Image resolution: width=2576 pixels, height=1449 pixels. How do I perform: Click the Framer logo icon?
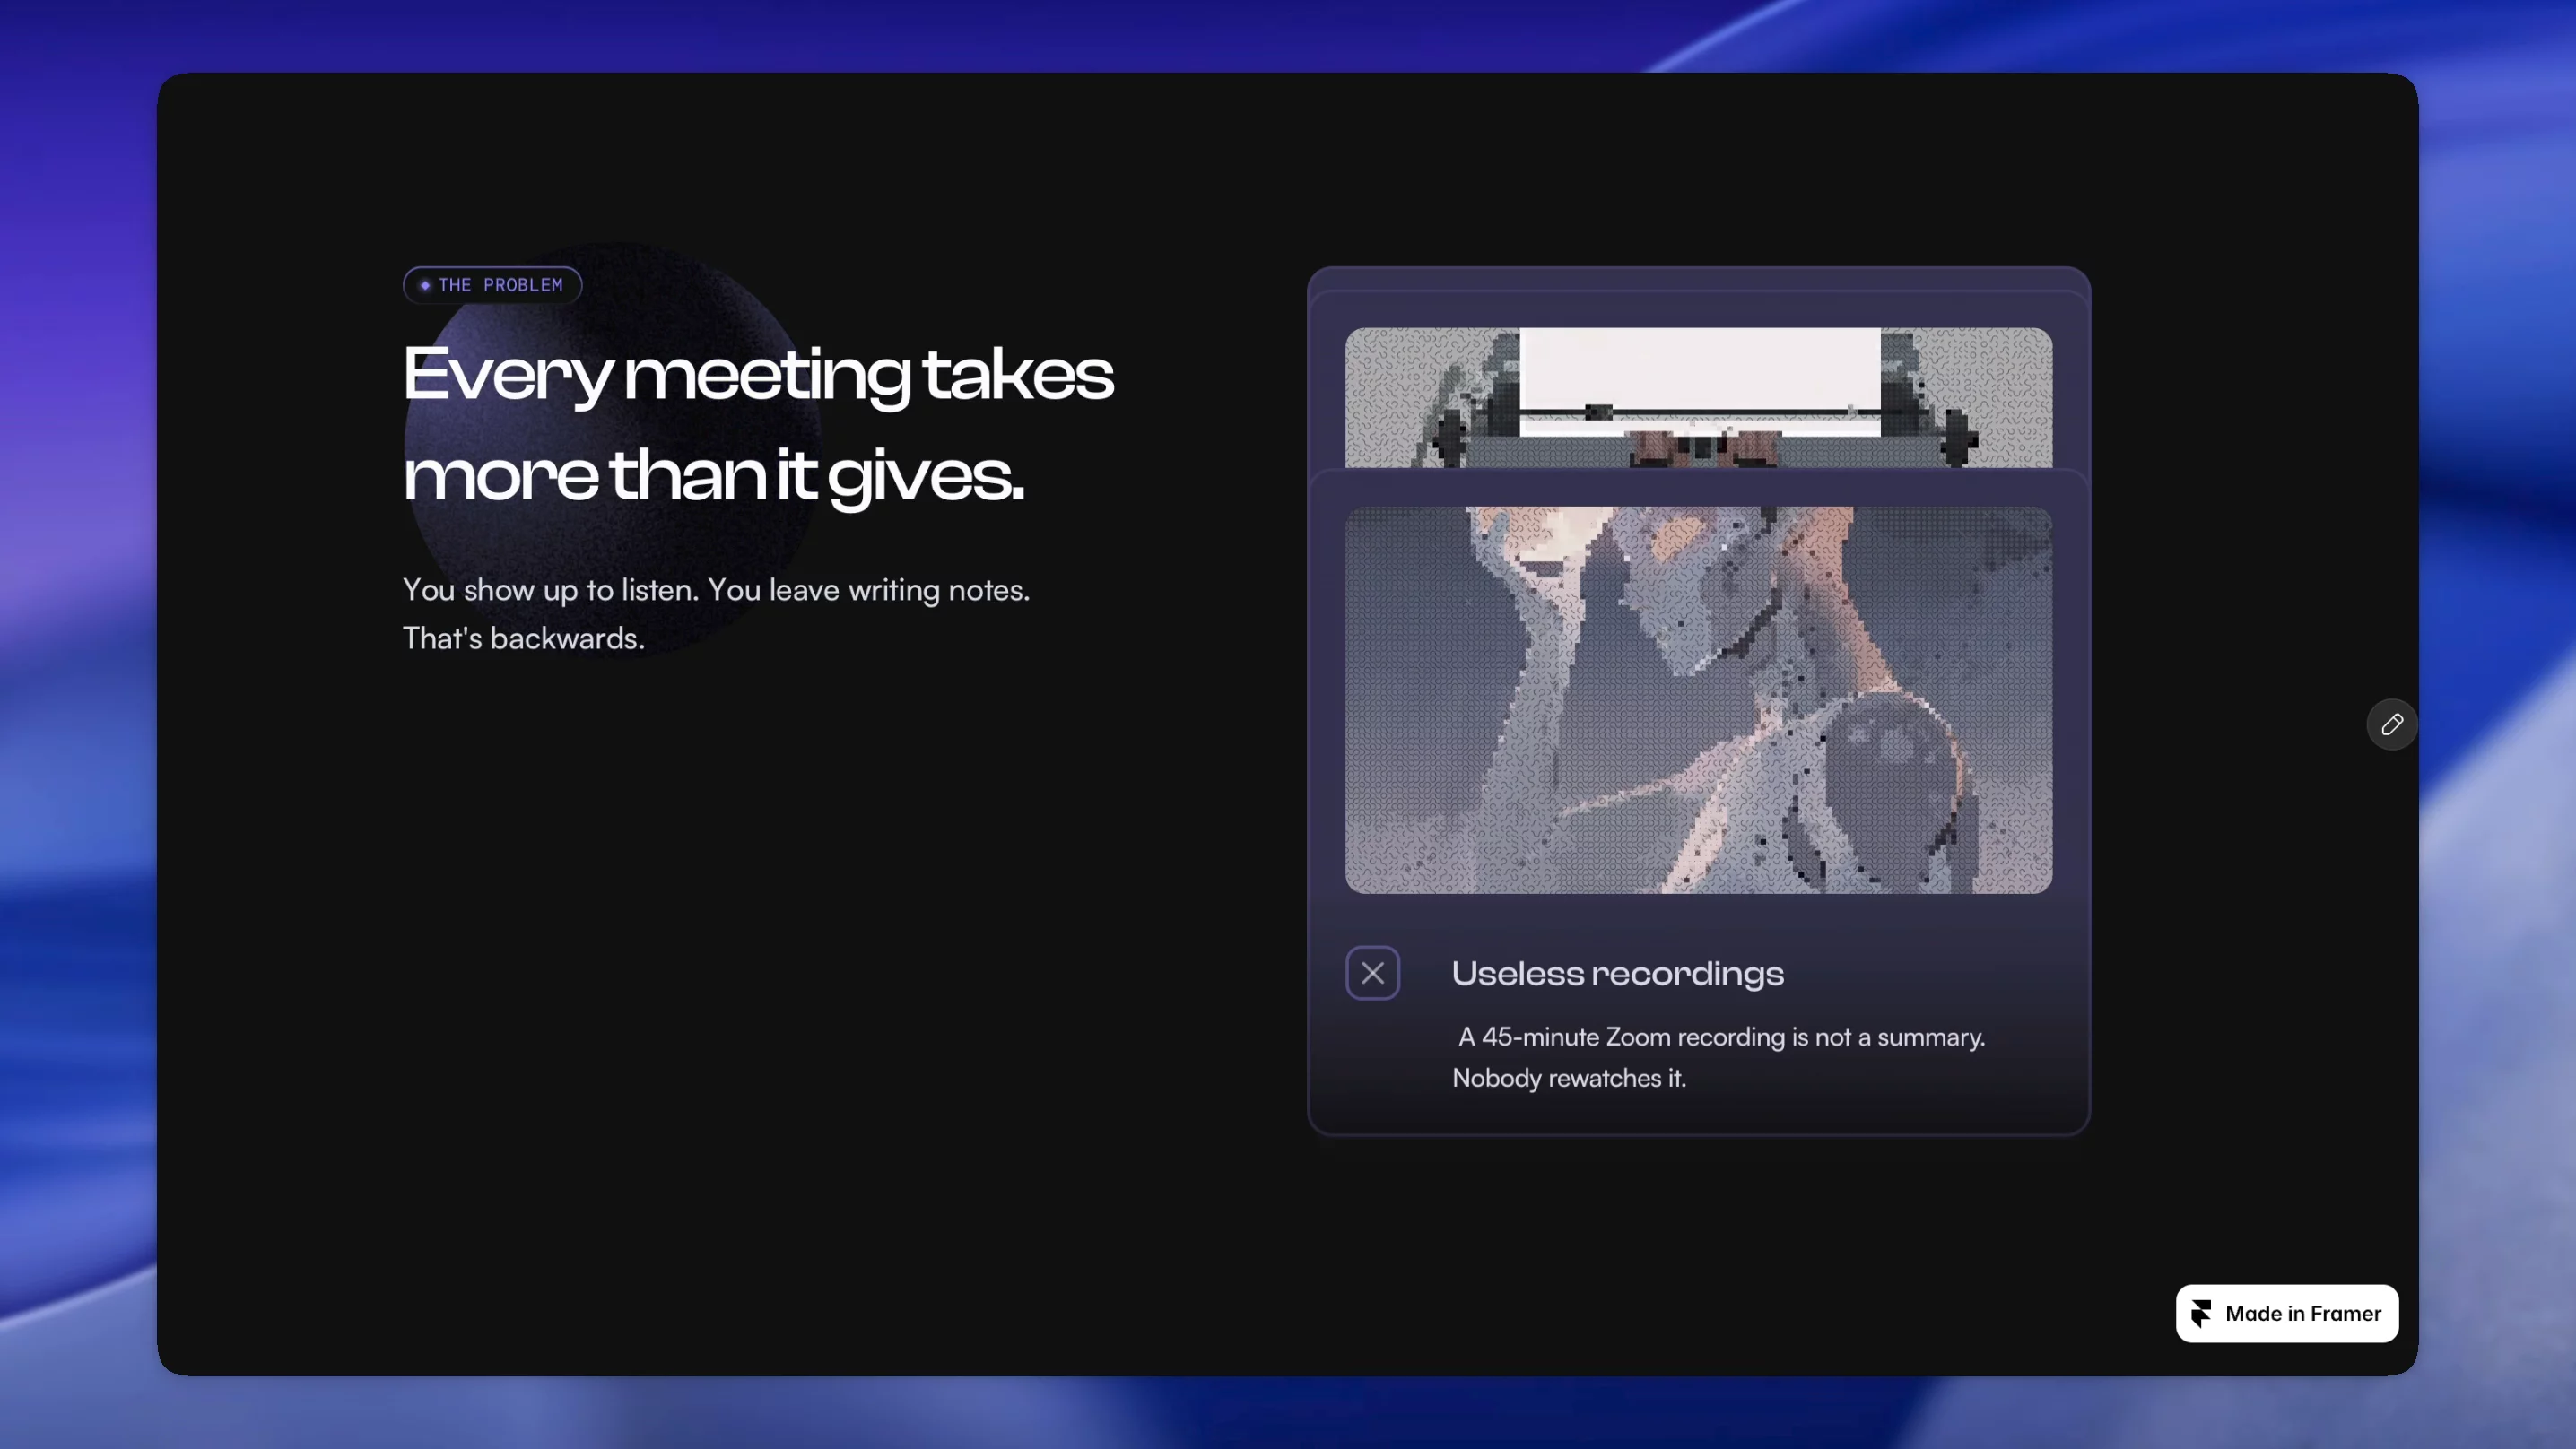[2201, 1313]
